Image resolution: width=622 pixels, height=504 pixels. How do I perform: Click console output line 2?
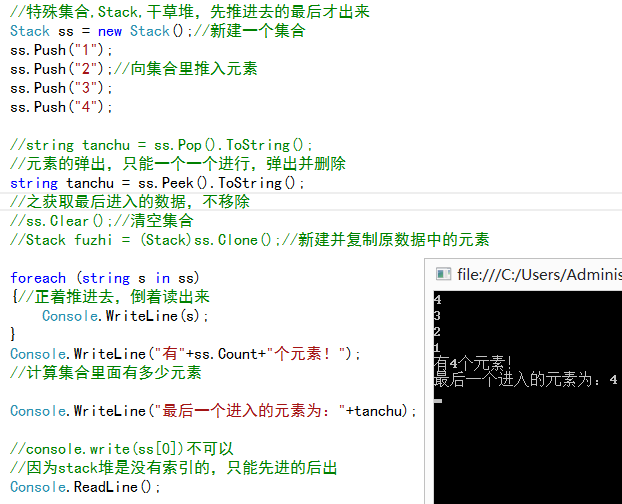(x=437, y=332)
